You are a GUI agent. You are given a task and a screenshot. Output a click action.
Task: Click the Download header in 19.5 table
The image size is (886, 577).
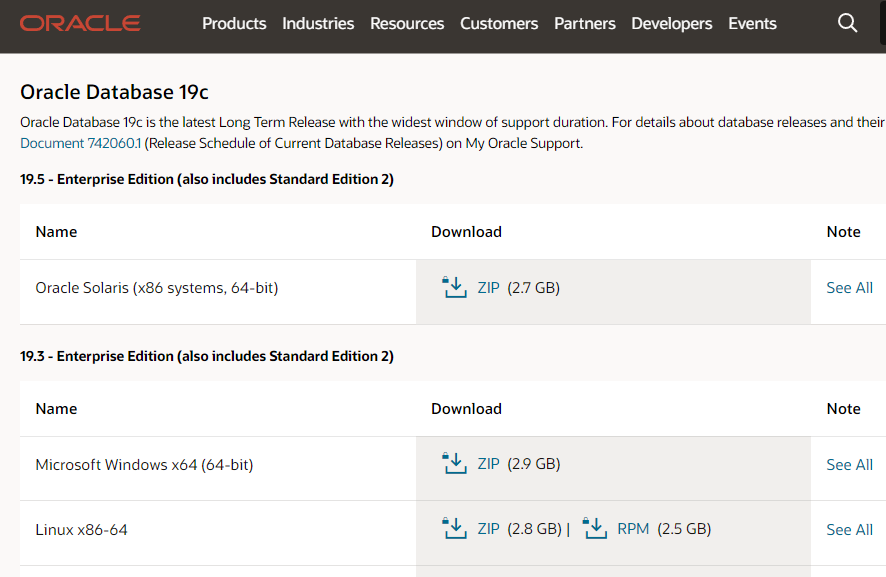coord(466,232)
